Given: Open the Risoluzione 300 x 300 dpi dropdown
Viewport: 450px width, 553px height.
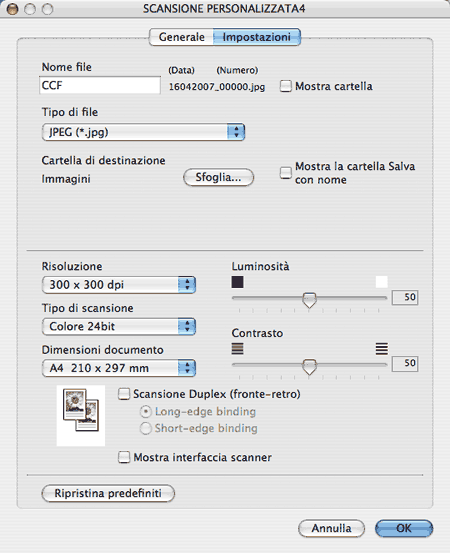Looking at the screenshot, I should (119, 285).
